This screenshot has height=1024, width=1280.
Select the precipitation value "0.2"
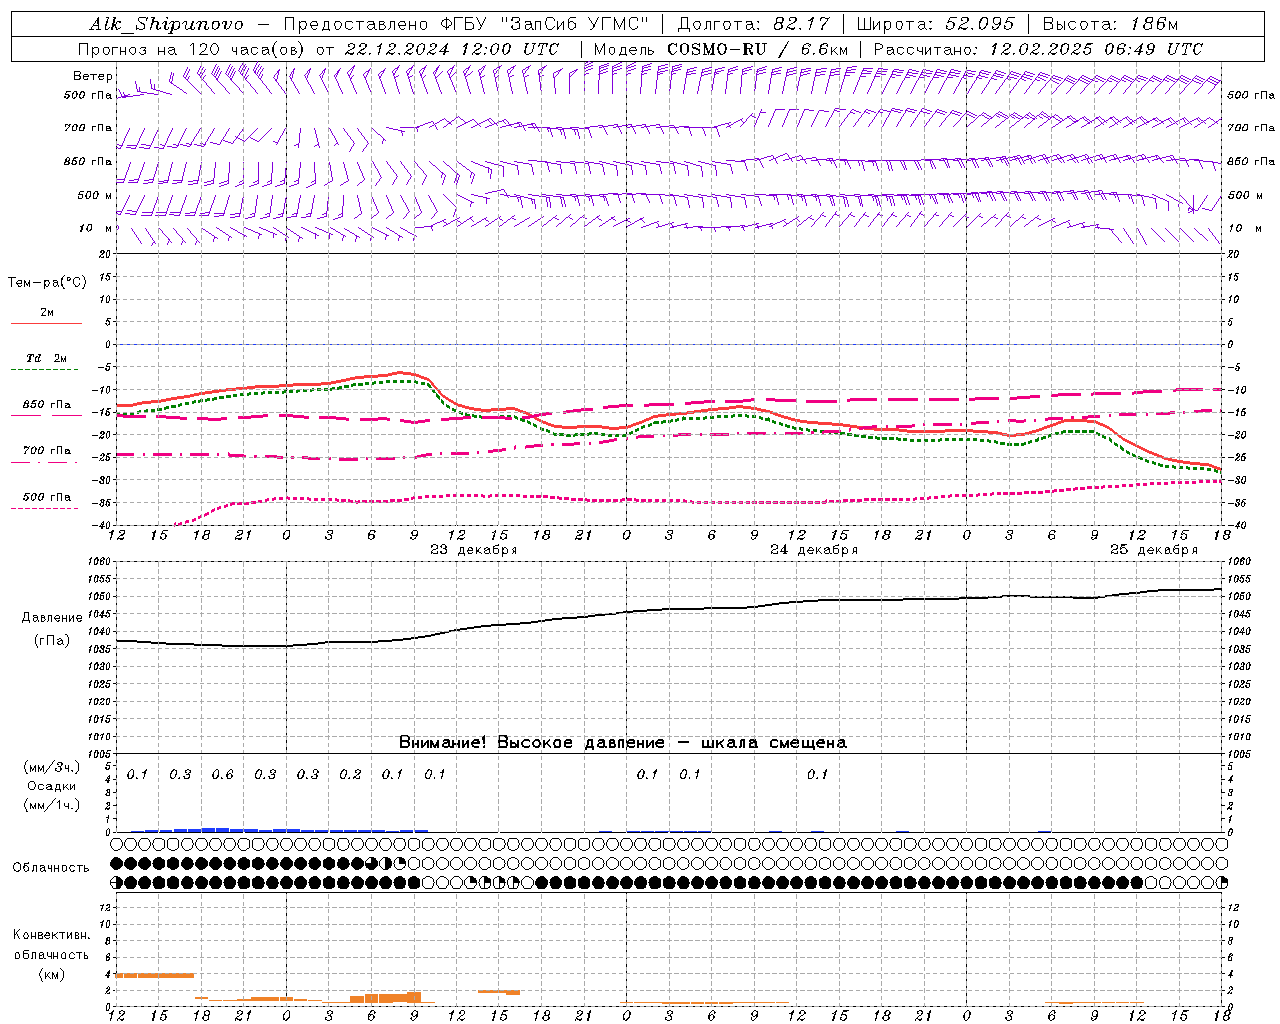pos(350,774)
